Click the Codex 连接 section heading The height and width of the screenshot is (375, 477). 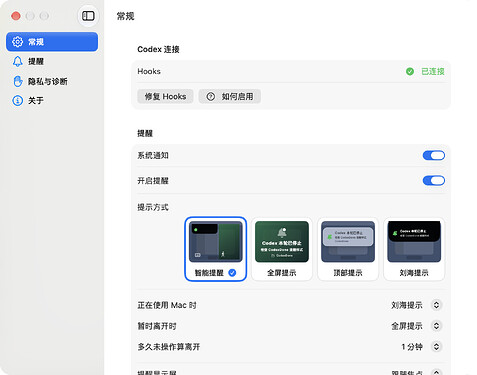[158, 49]
